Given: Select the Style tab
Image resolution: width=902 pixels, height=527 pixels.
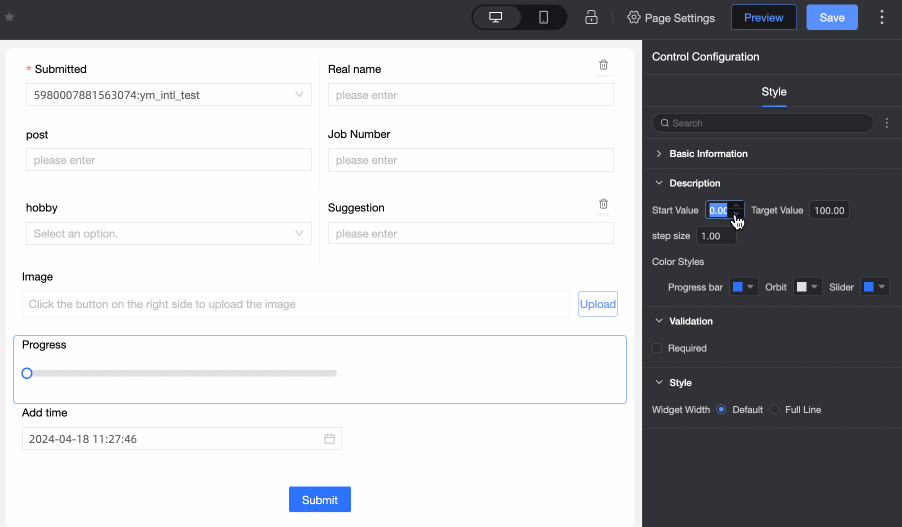Looking at the screenshot, I should point(774,92).
